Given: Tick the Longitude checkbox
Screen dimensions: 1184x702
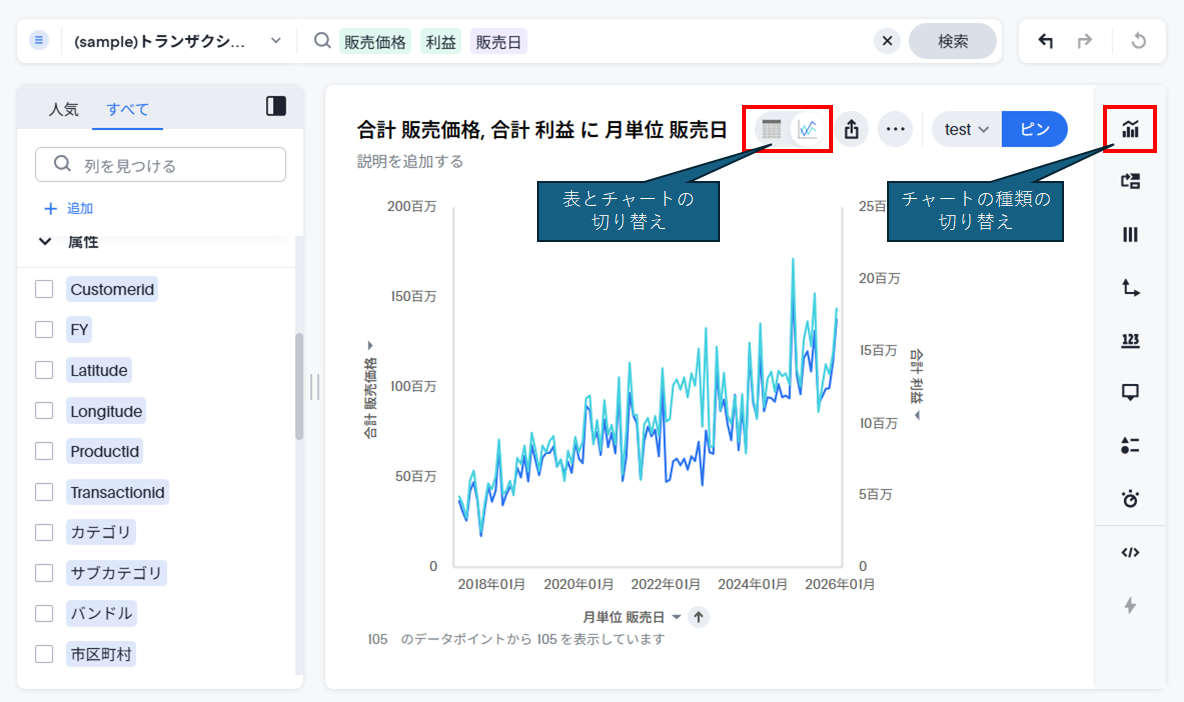Looking at the screenshot, I should [44, 411].
